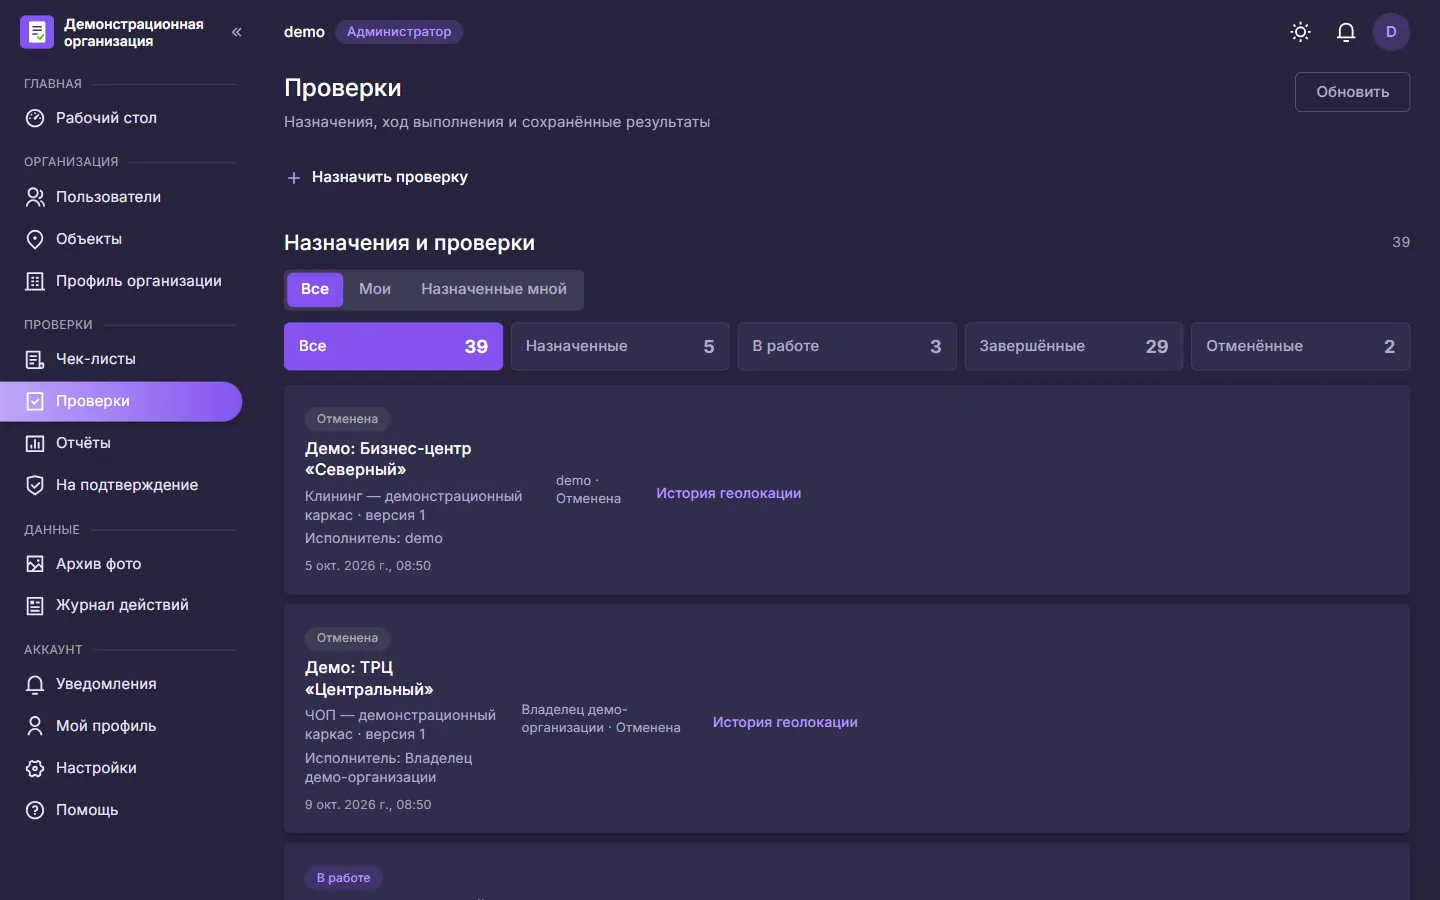Screen dimensions: 1440x900
Task: Click the date 9 окт. 2026 г., 08:50
Action: 368,805
